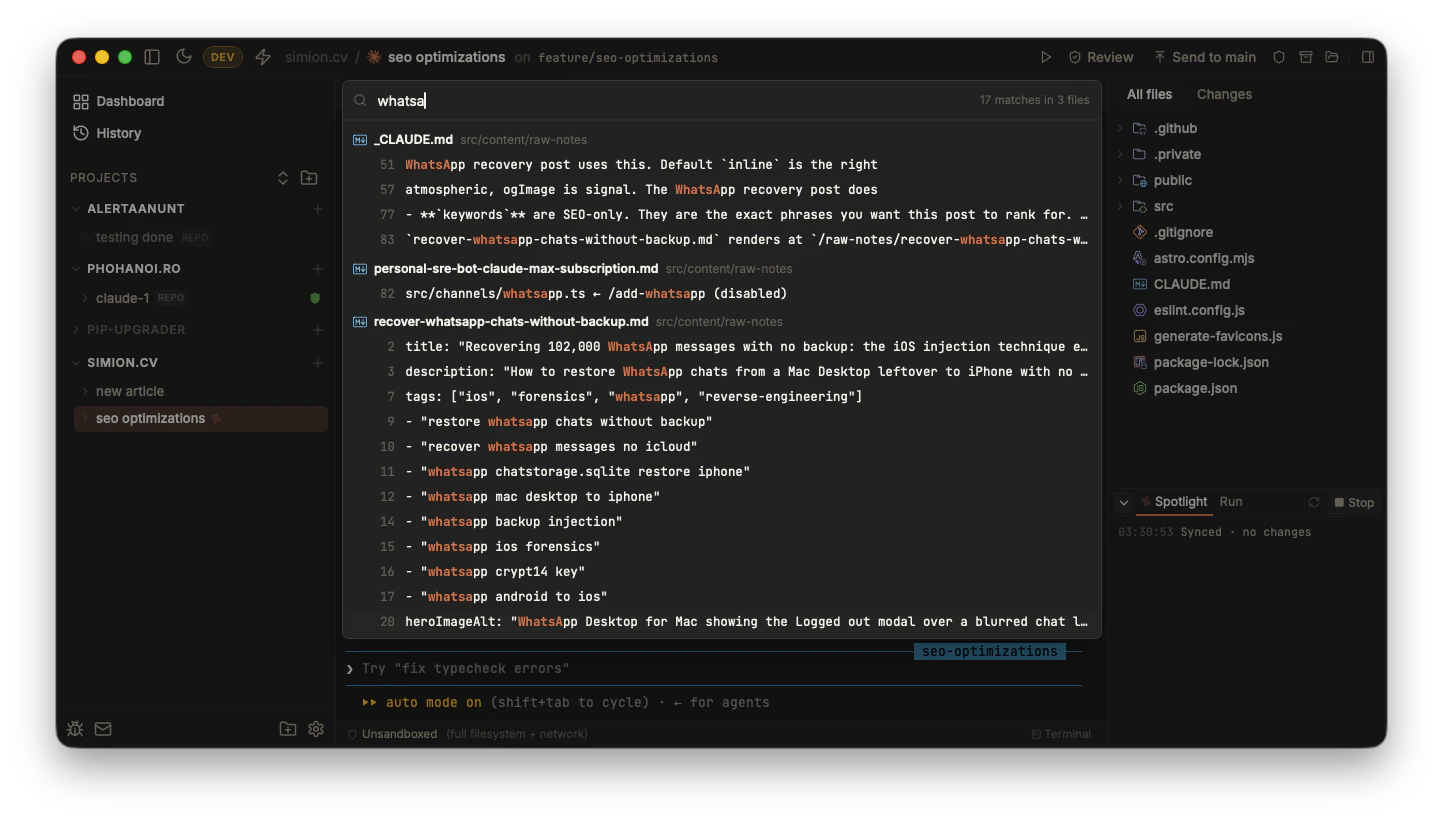The image size is (1443, 822).
Task: Click the lightning bolt icon in the title bar
Action: pyautogui.click(x=263, y=57)
